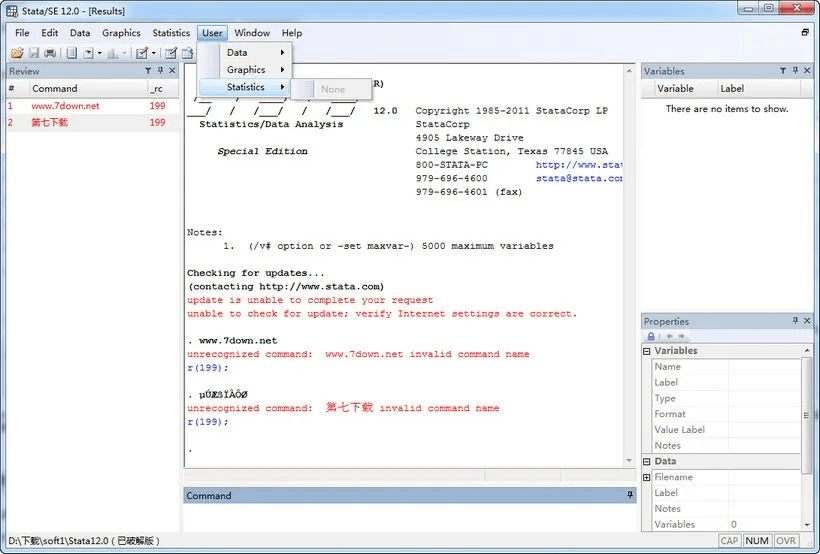Open the File menu
The width and height of the screenshot is (820, 554).
click(22, 33)
